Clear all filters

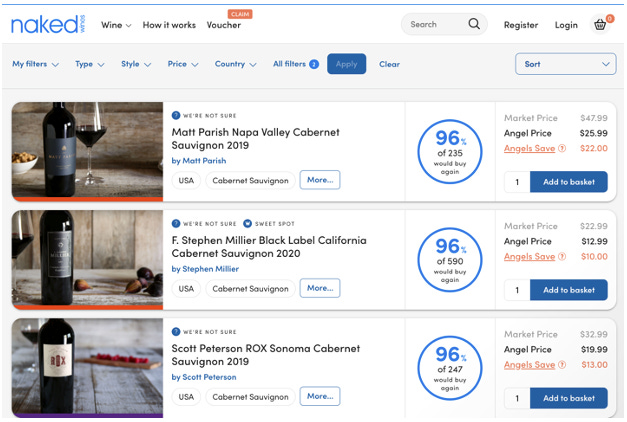coord(389,64)
